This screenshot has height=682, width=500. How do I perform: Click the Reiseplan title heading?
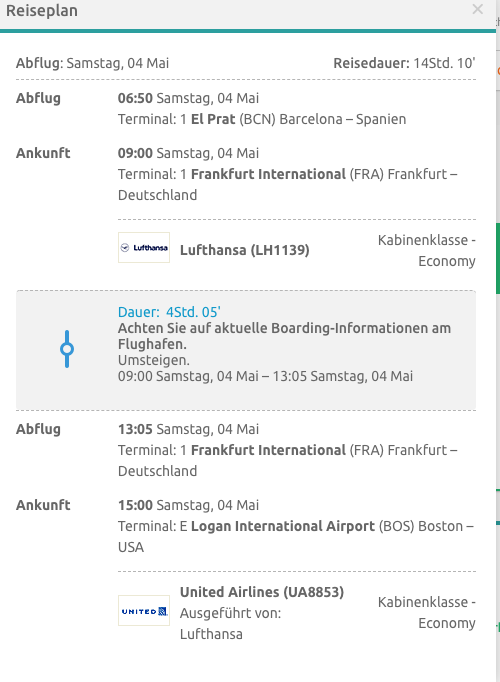[x=42, y=10]
